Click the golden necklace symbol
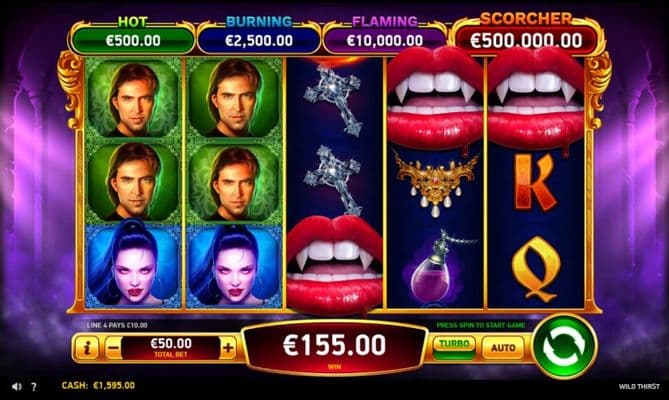The width and height of the screenshot is (669, 400). click(x=436, y=183)
